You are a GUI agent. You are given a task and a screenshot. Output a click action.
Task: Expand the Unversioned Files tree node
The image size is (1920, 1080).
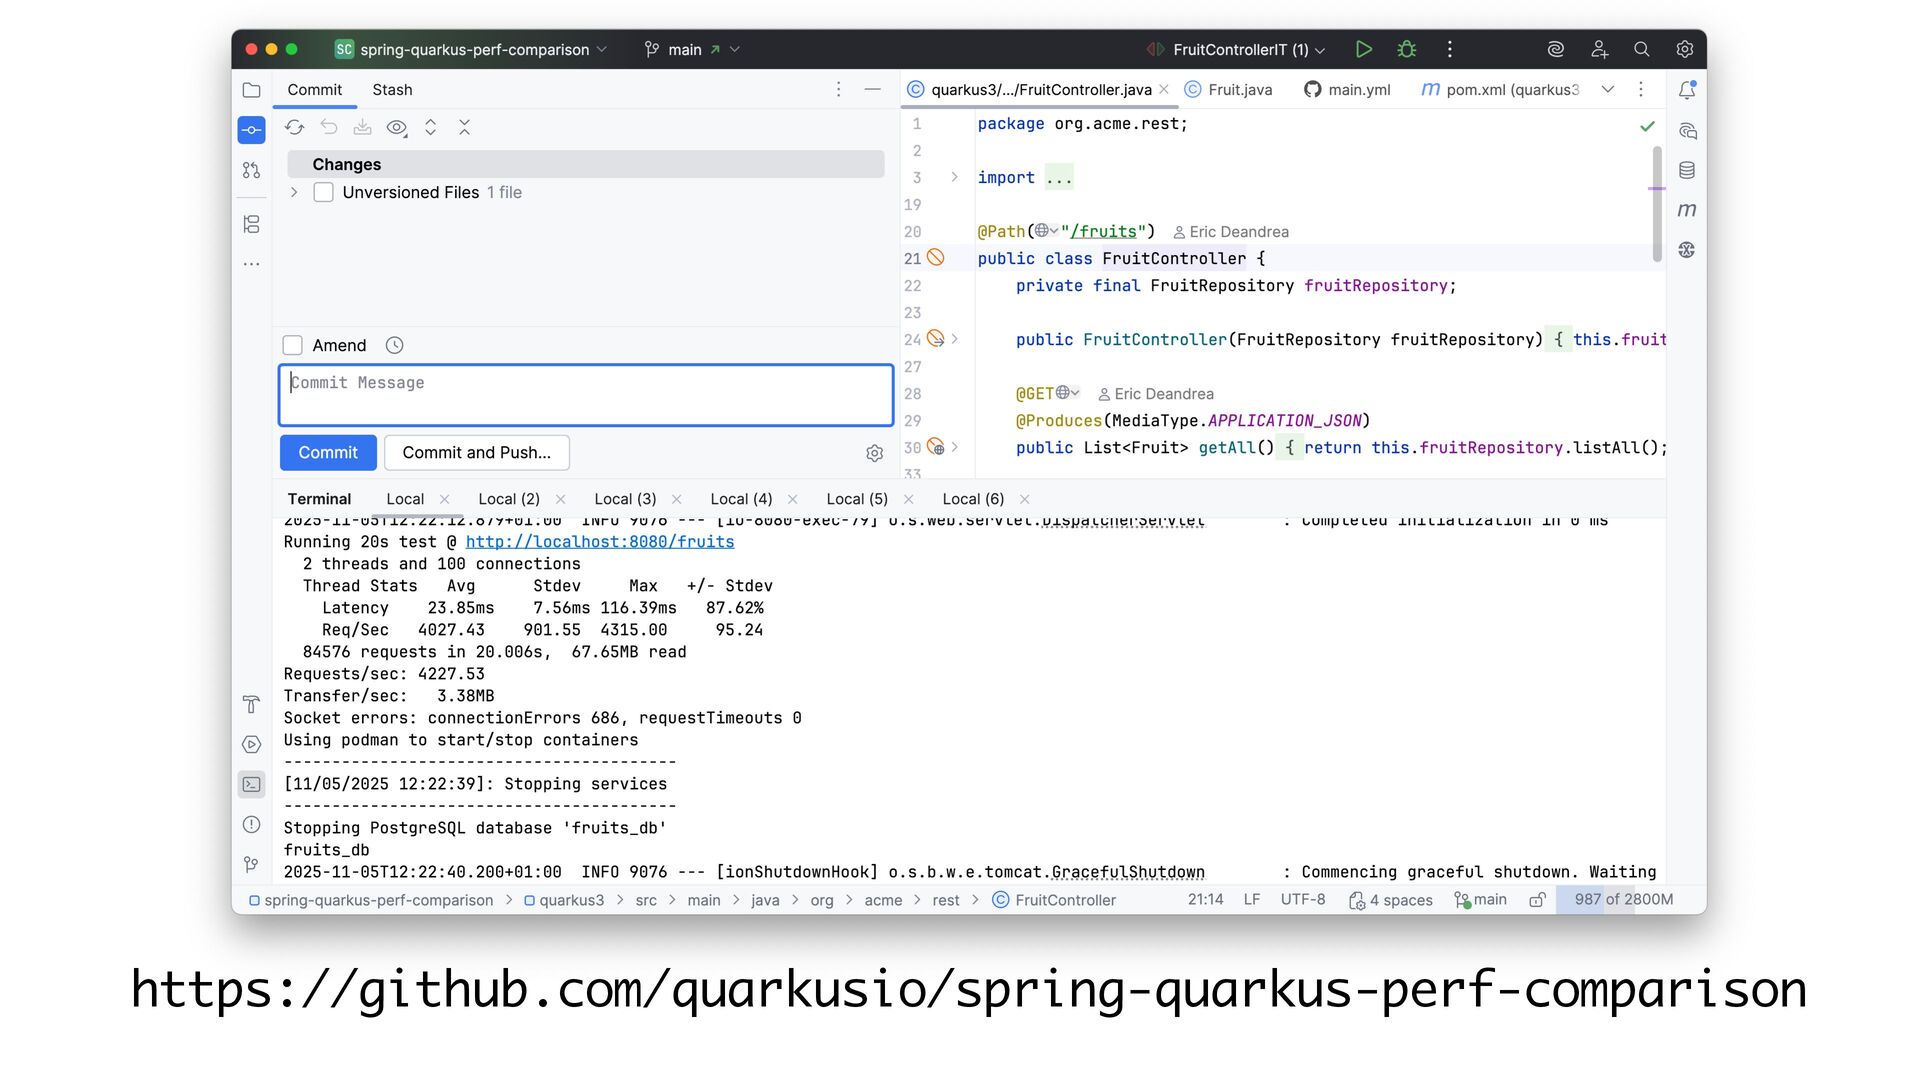pos(294,192)
